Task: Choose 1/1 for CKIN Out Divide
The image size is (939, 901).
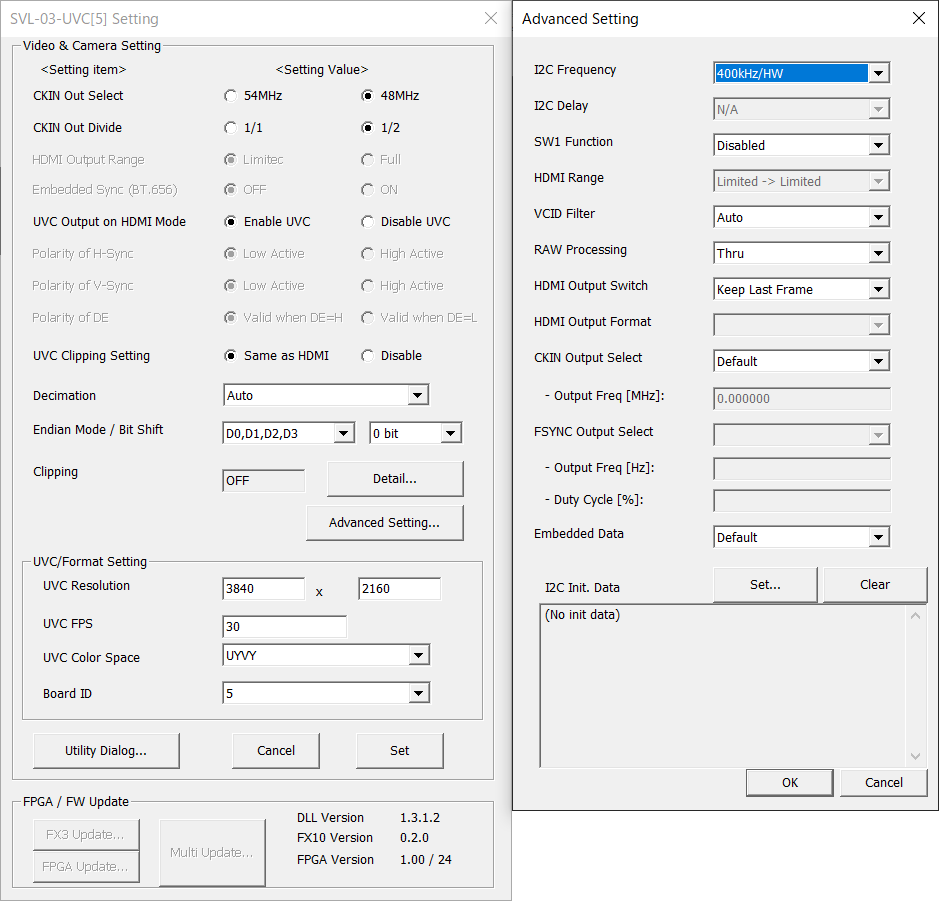Action: [x=230, y=128]
